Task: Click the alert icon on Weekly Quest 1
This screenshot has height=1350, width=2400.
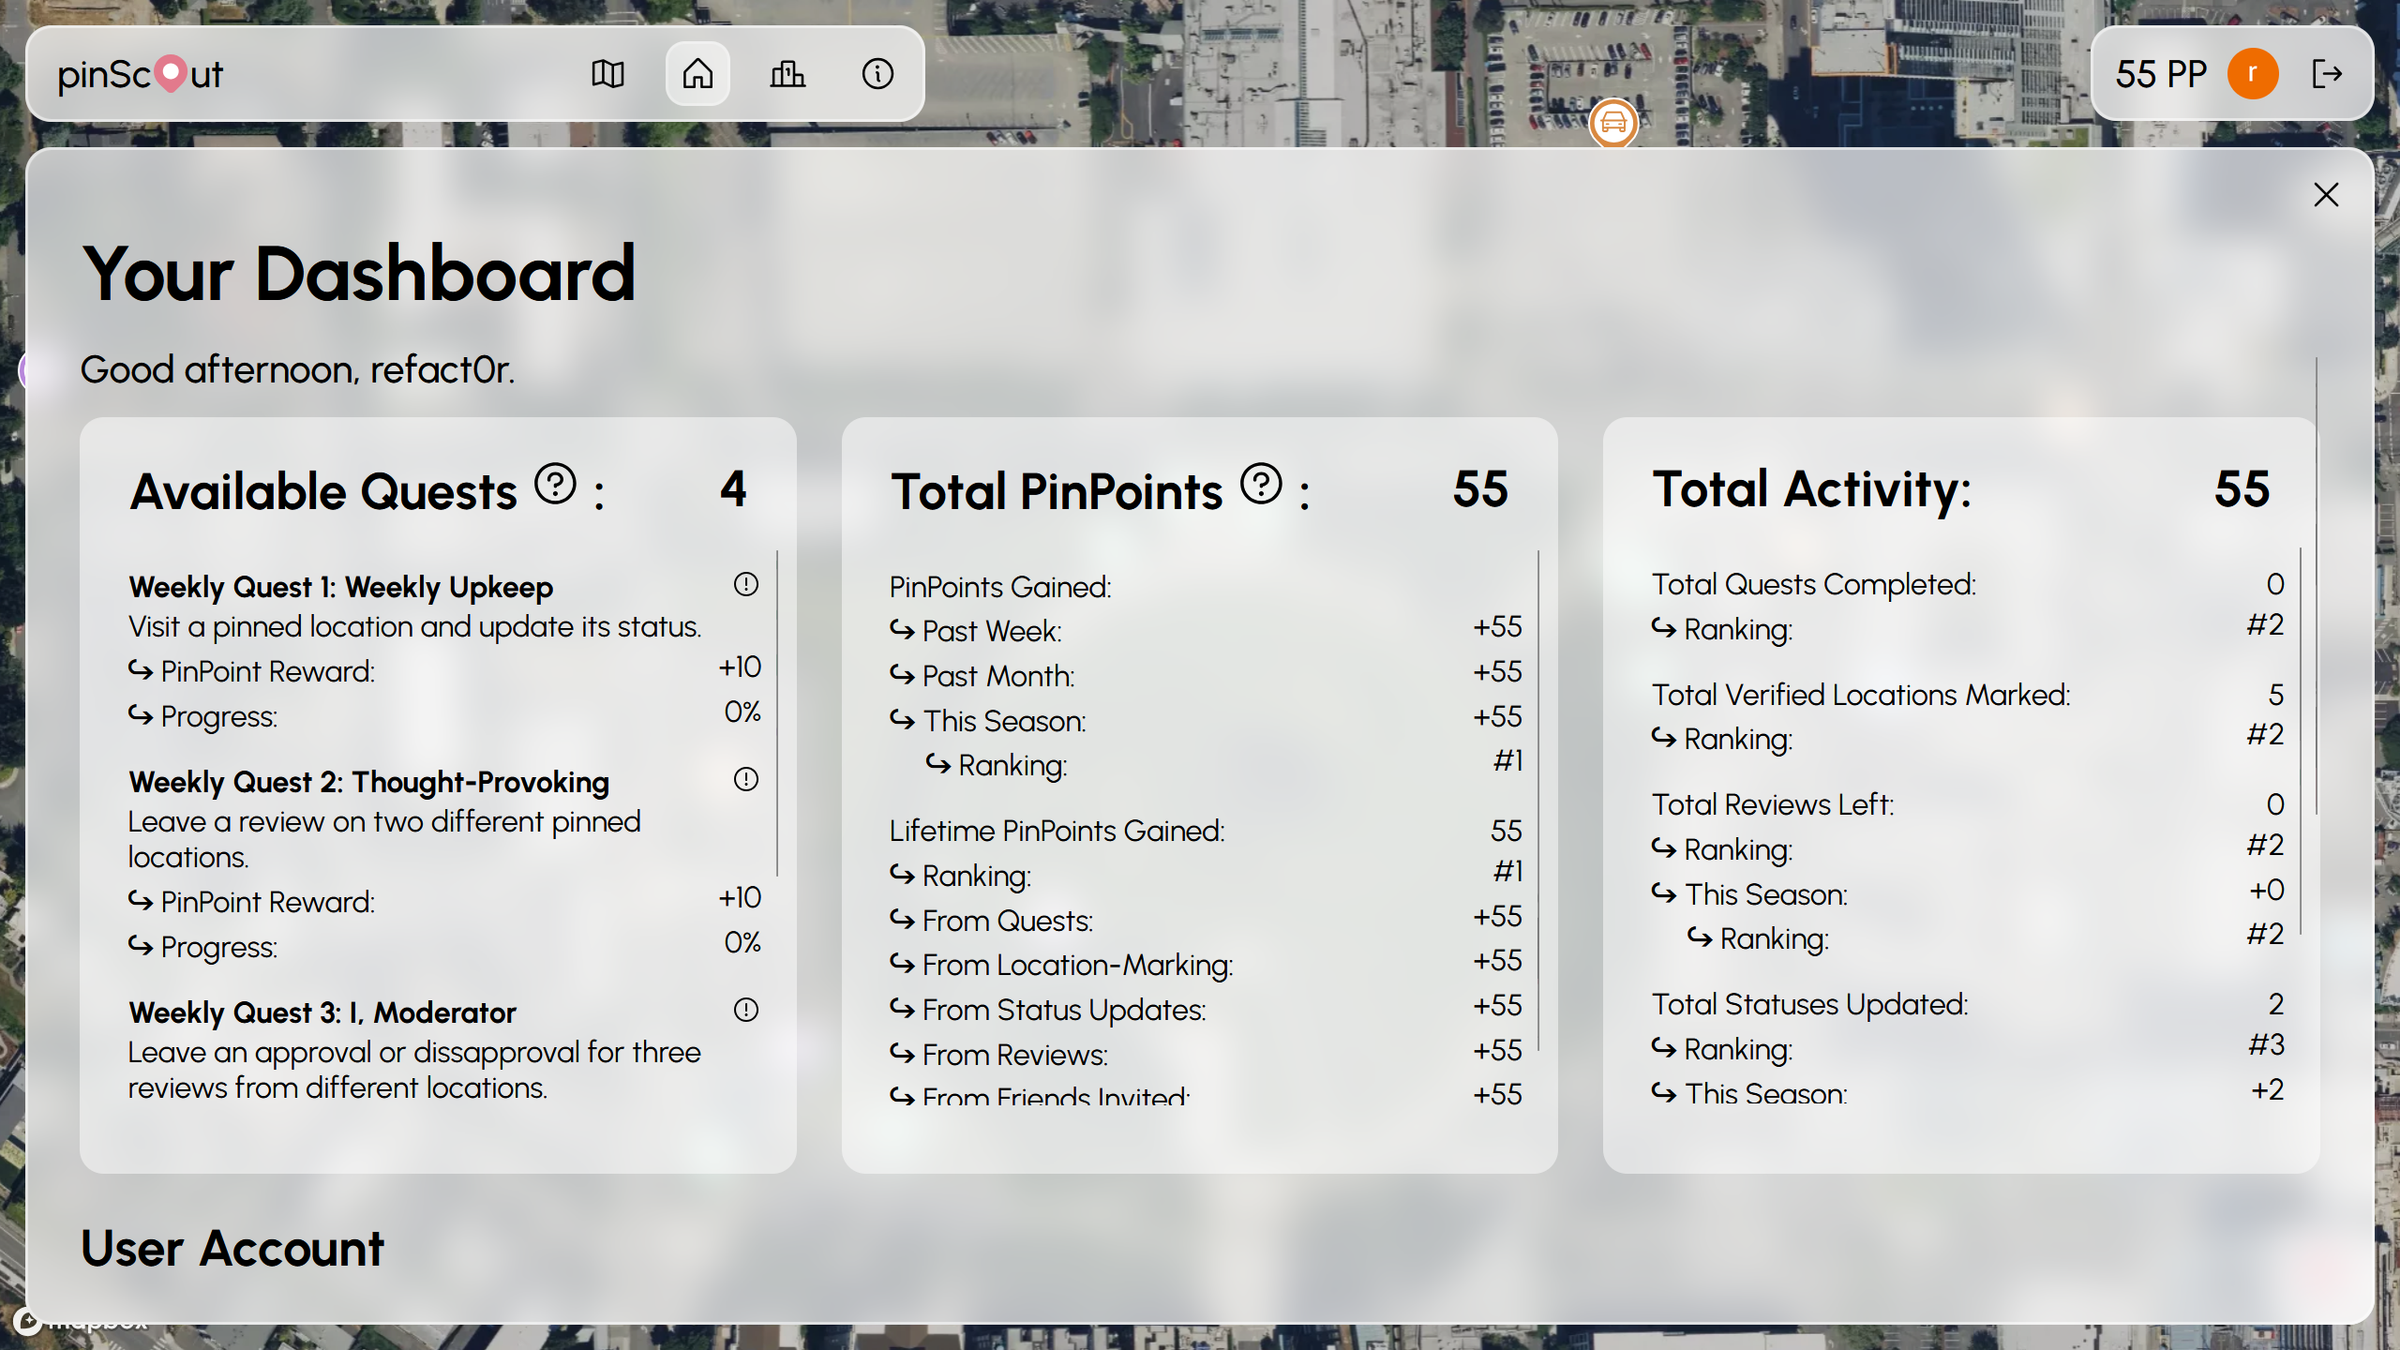Action: [745, 584]
